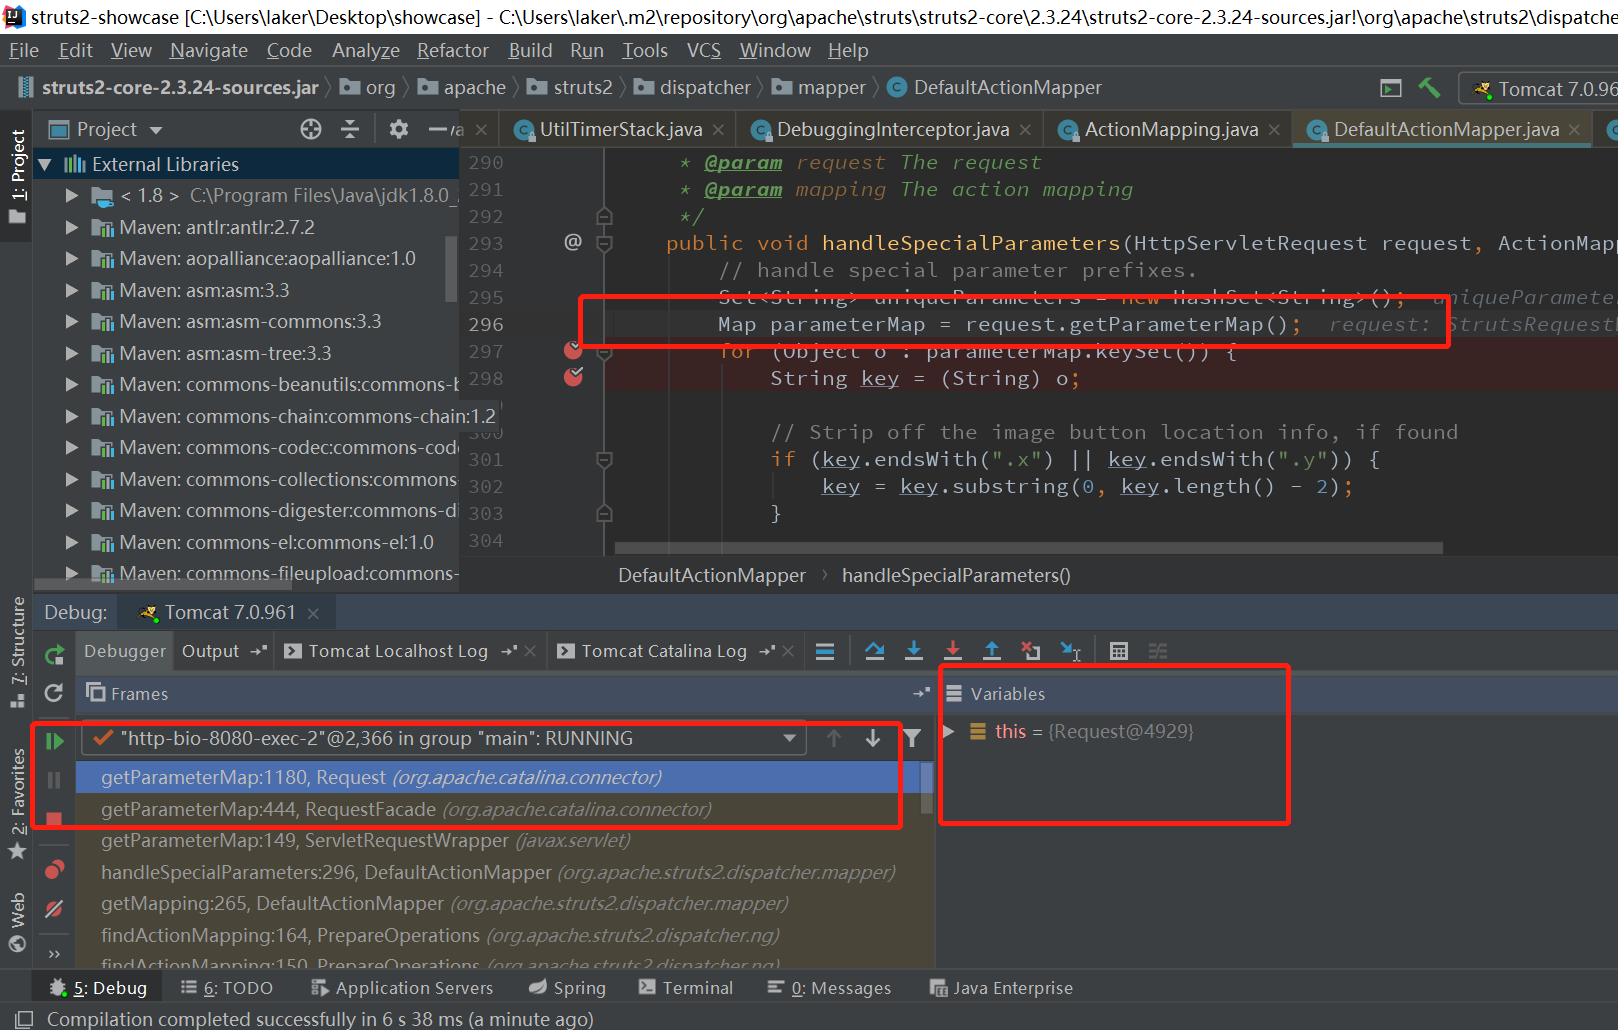
Task: Open the Tomcat Localhost Log tab
Action: tap(398, 651)
